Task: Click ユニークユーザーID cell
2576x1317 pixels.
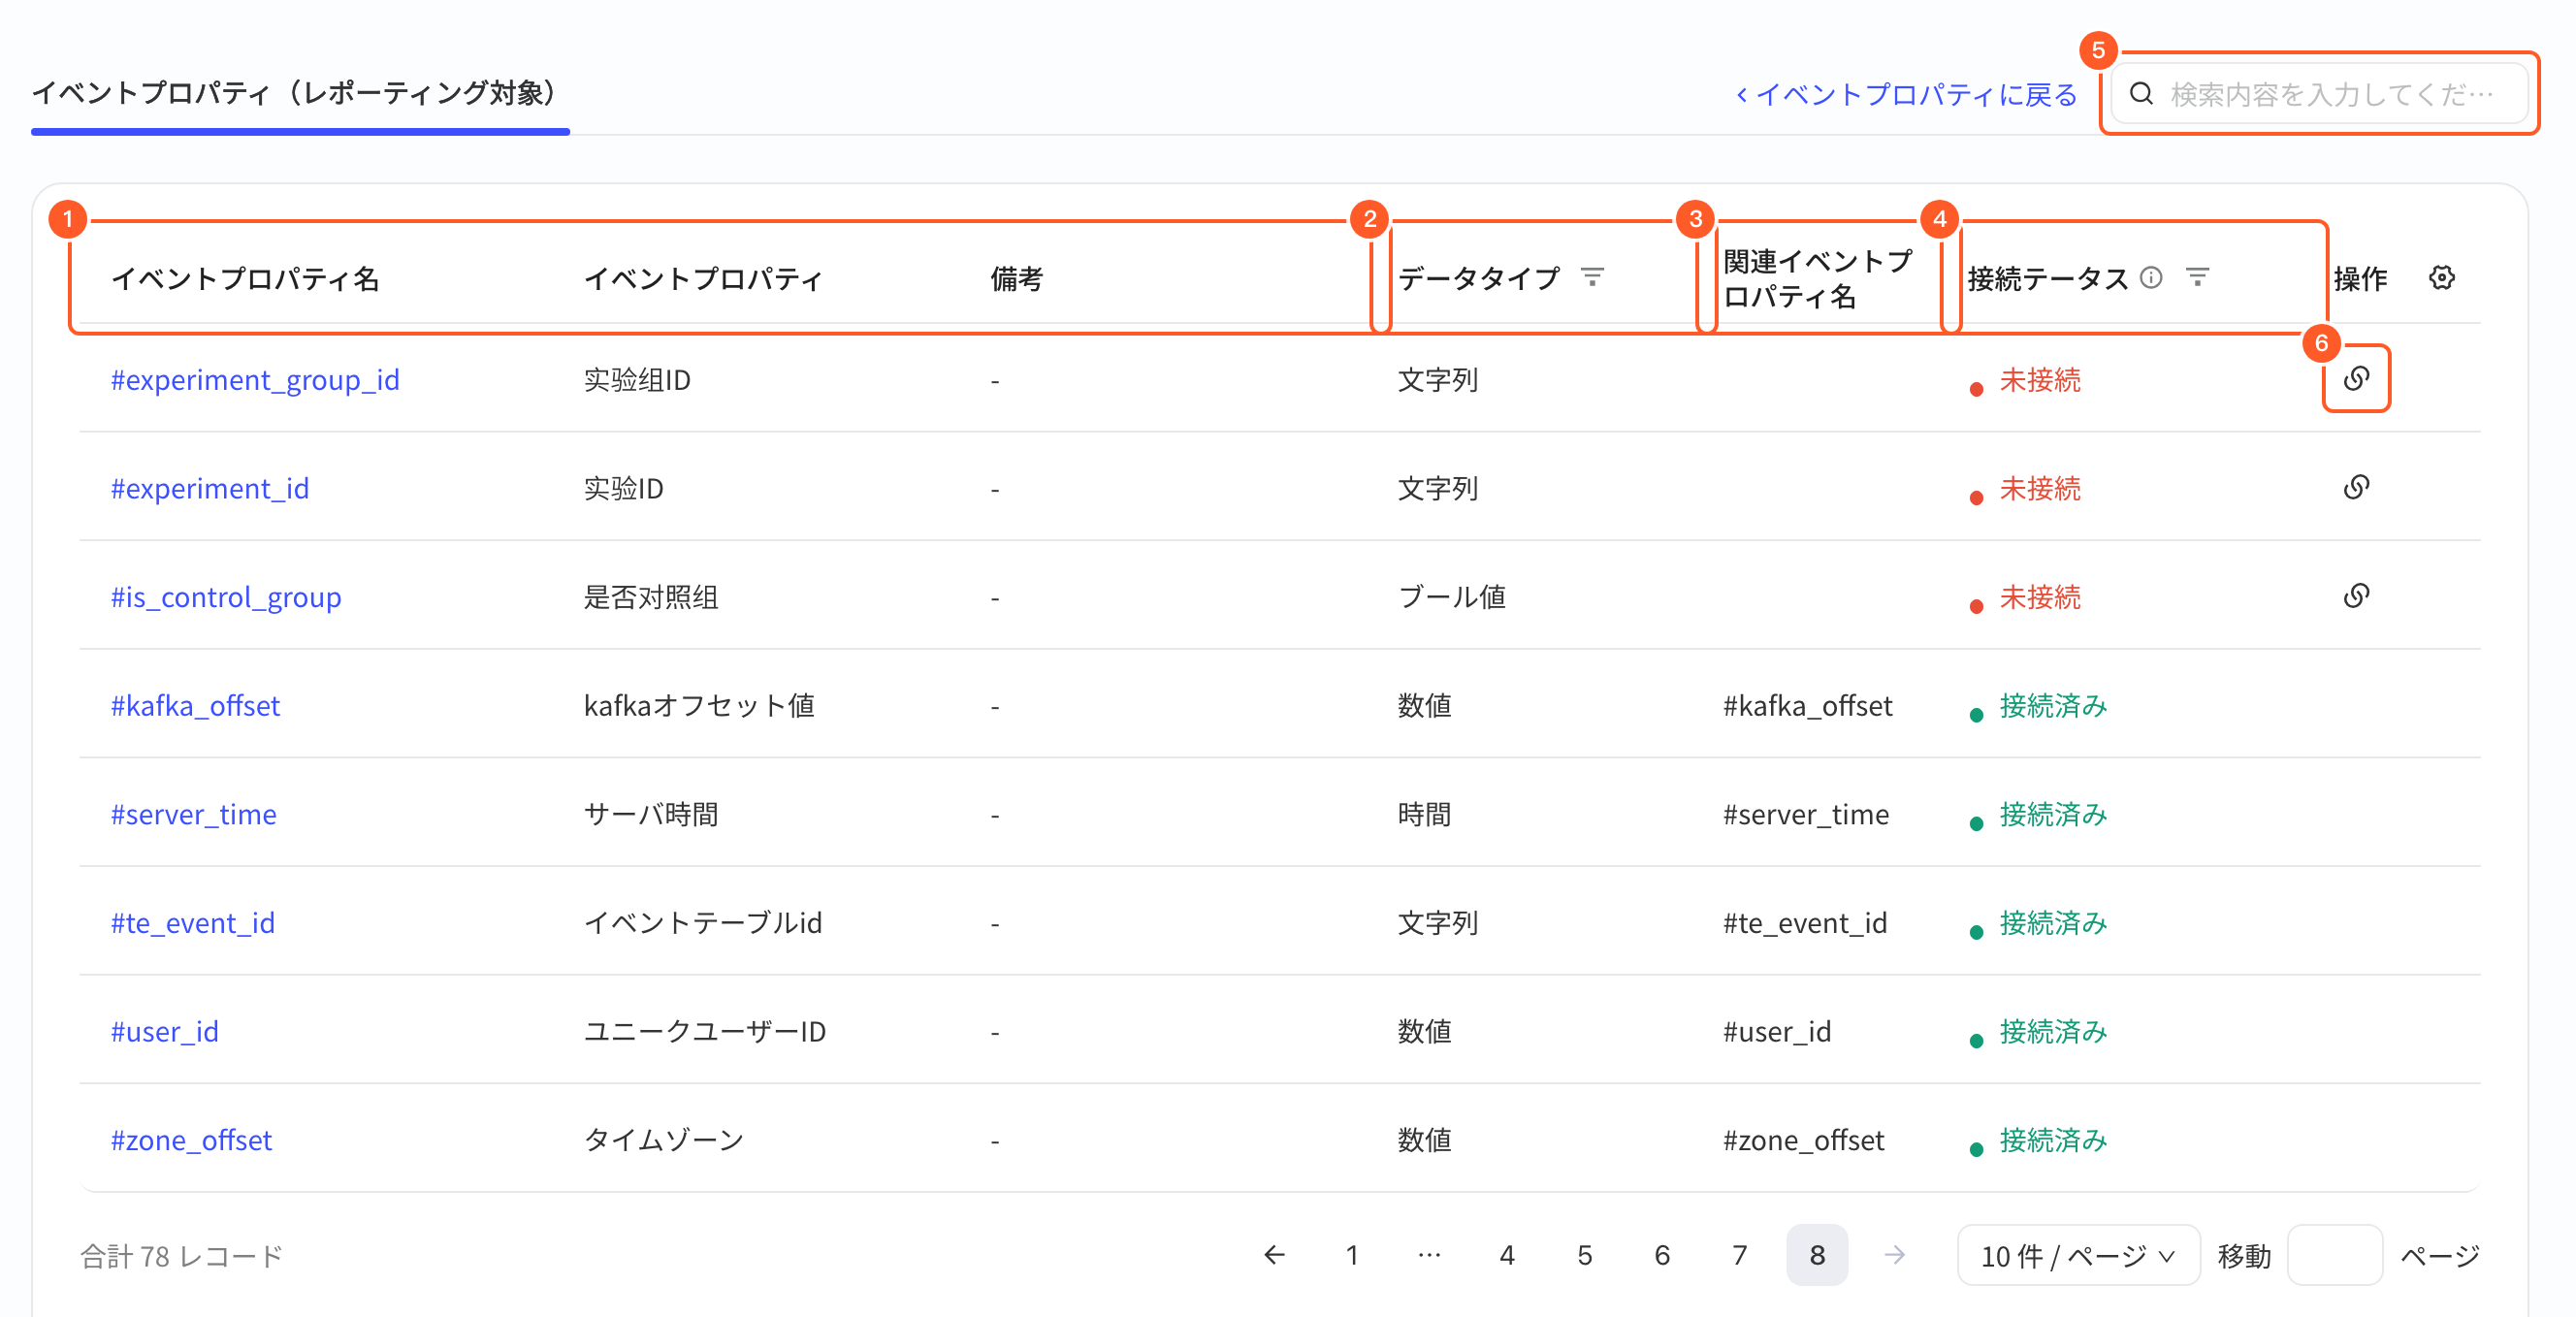Action: pyautogui.click(x=705, y=1031)
